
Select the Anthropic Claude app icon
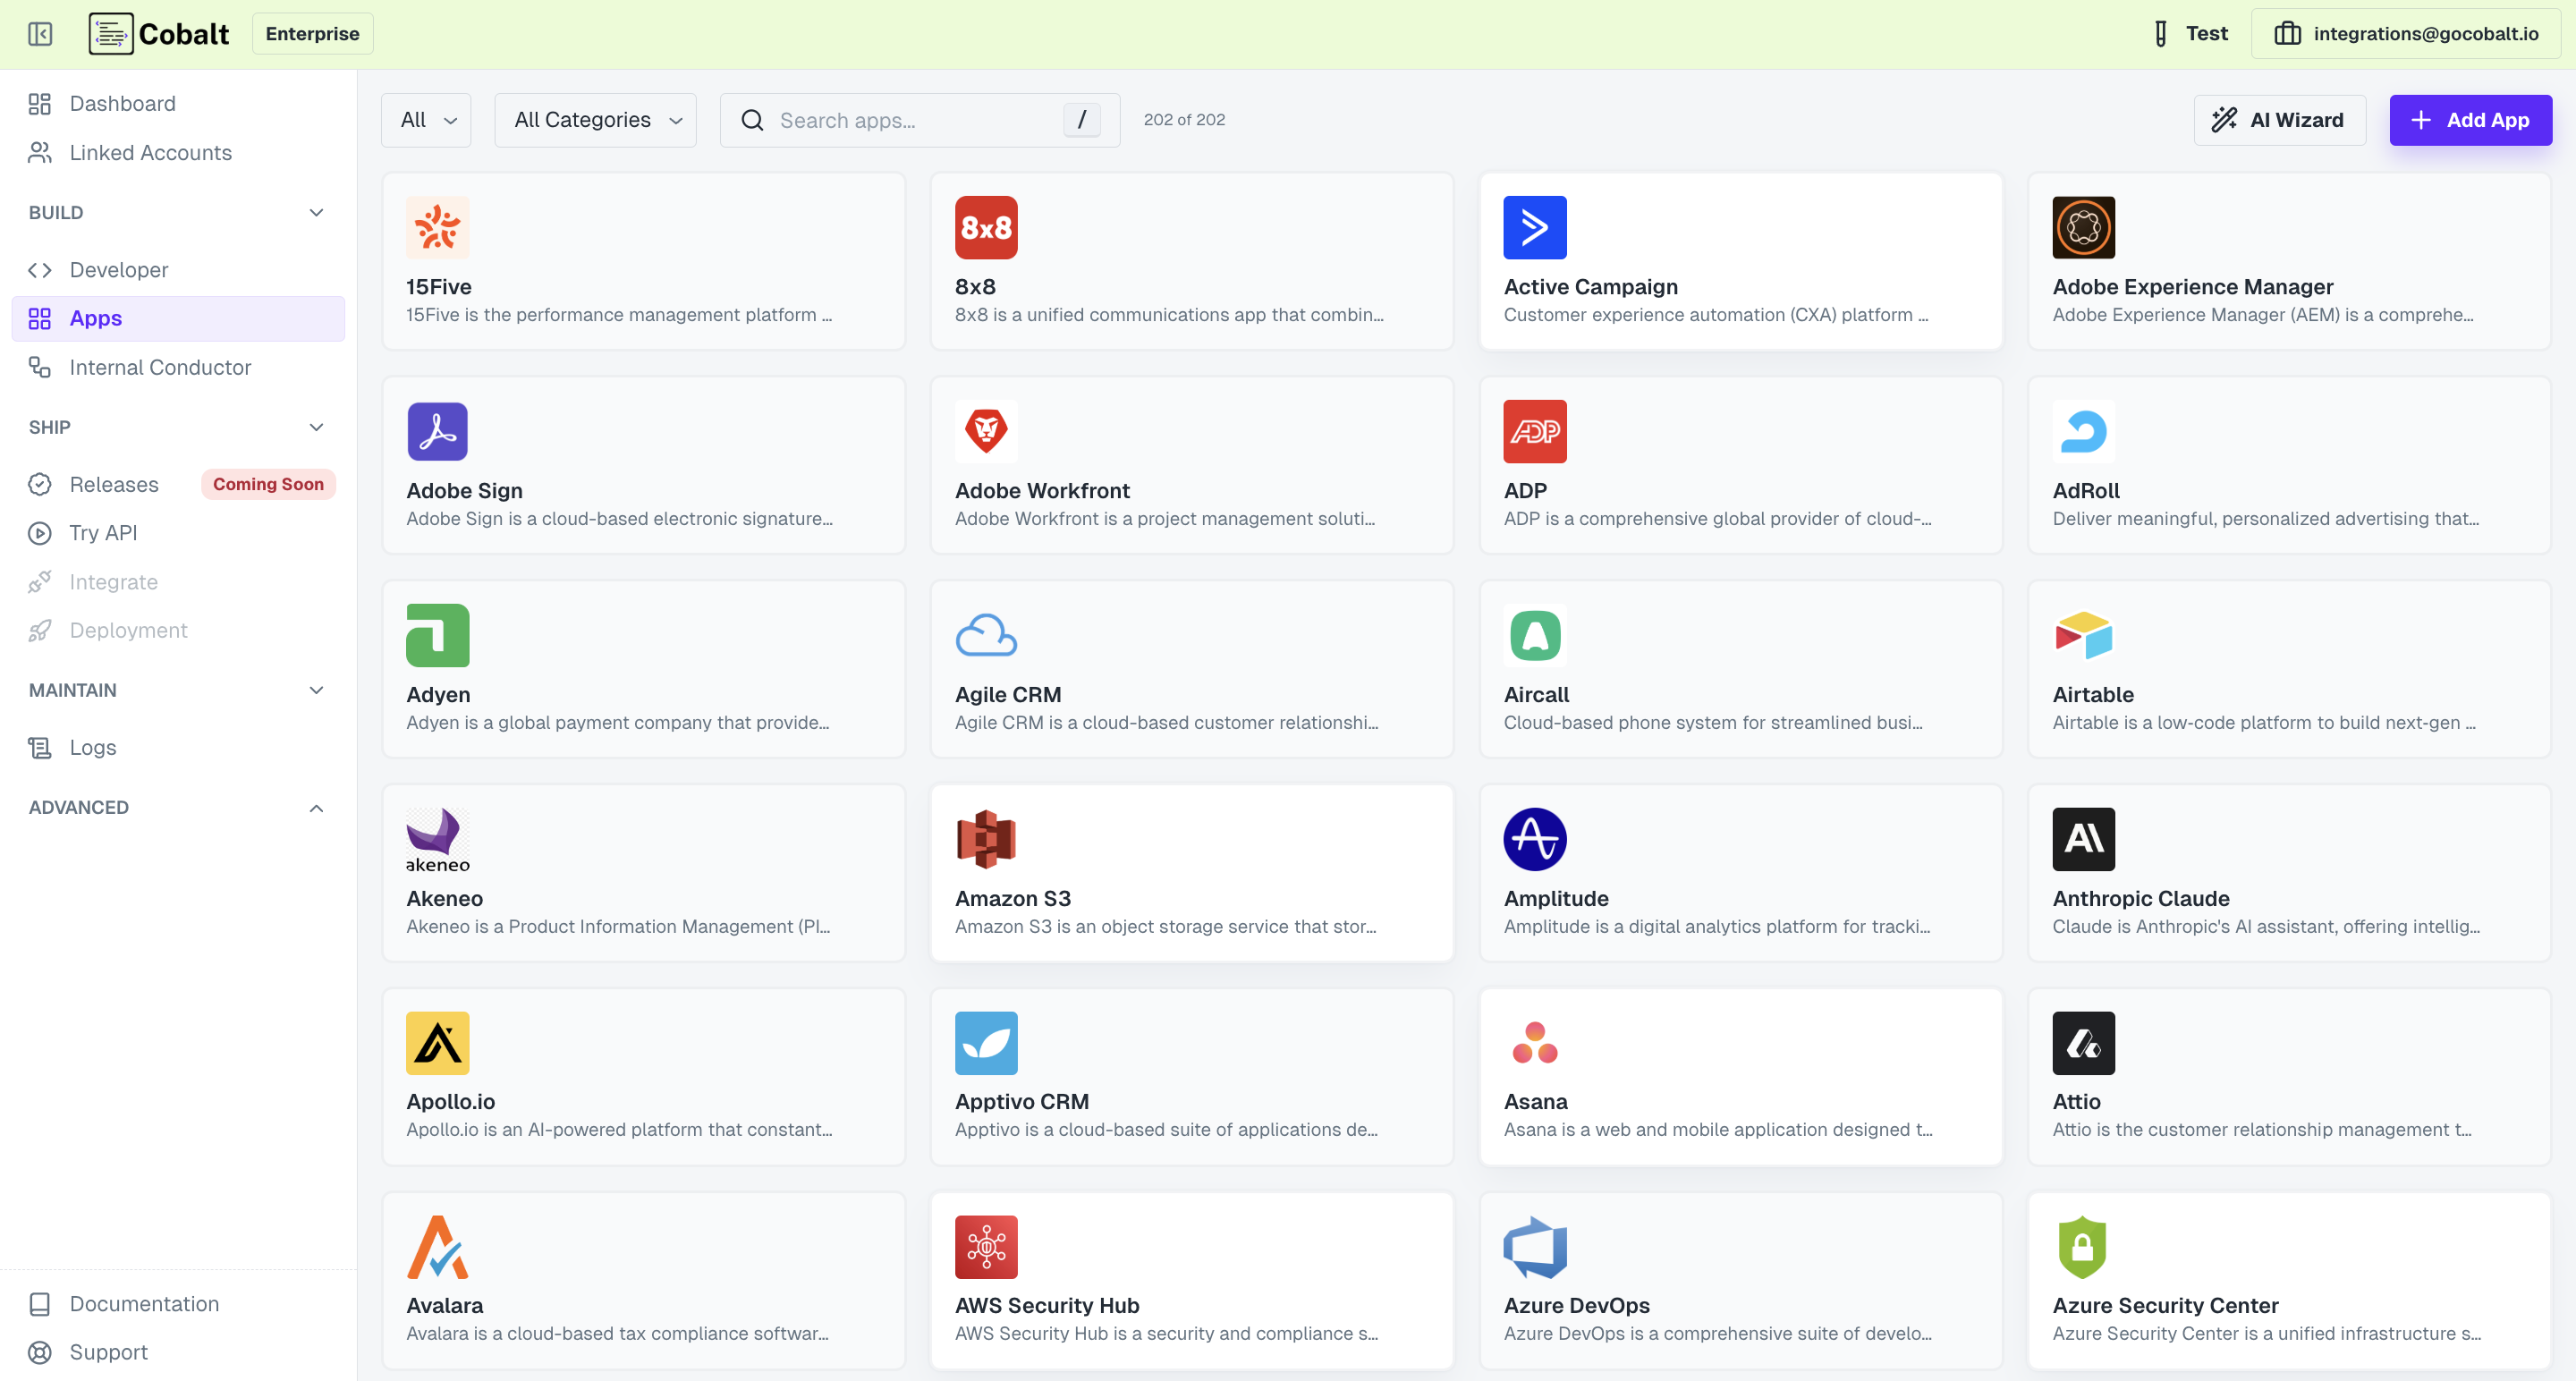coord(2084,839)
